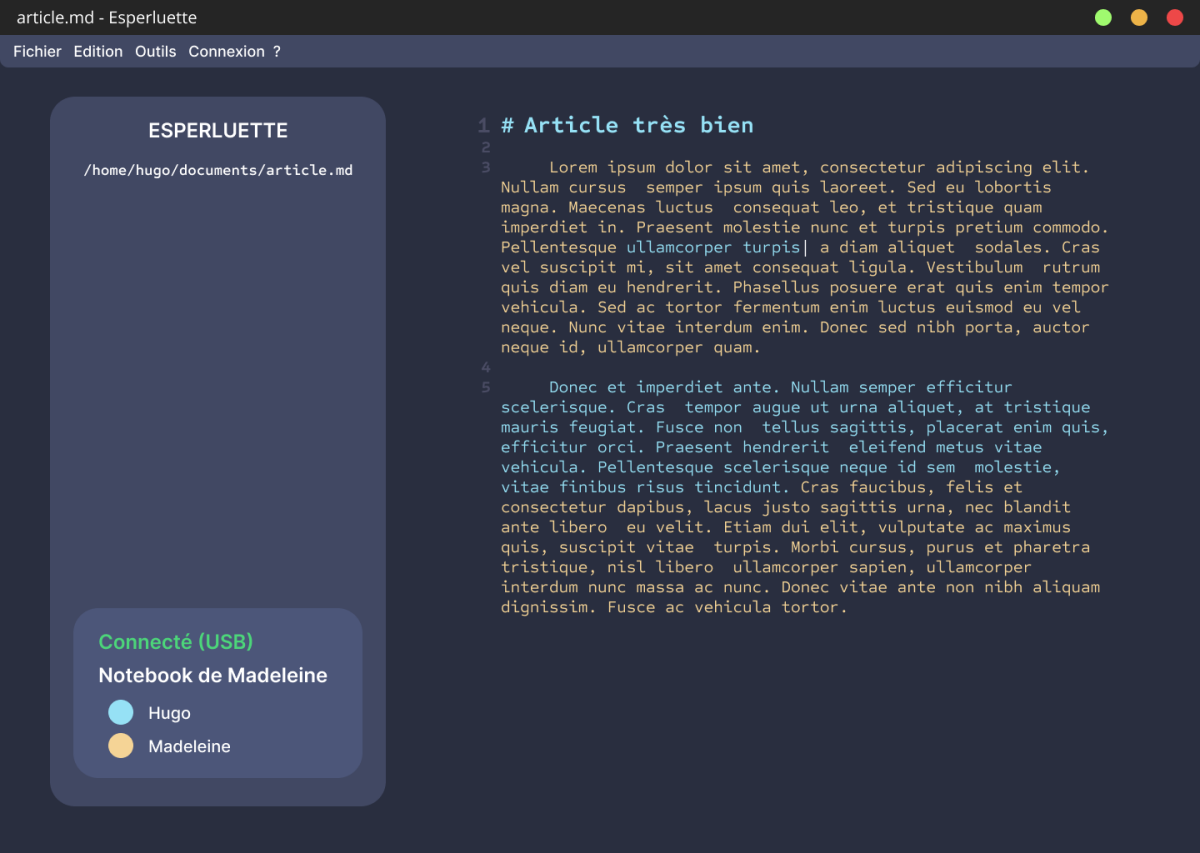Open the Edition menu
The width and height of the screenshot is (1200, 853).
98,51
